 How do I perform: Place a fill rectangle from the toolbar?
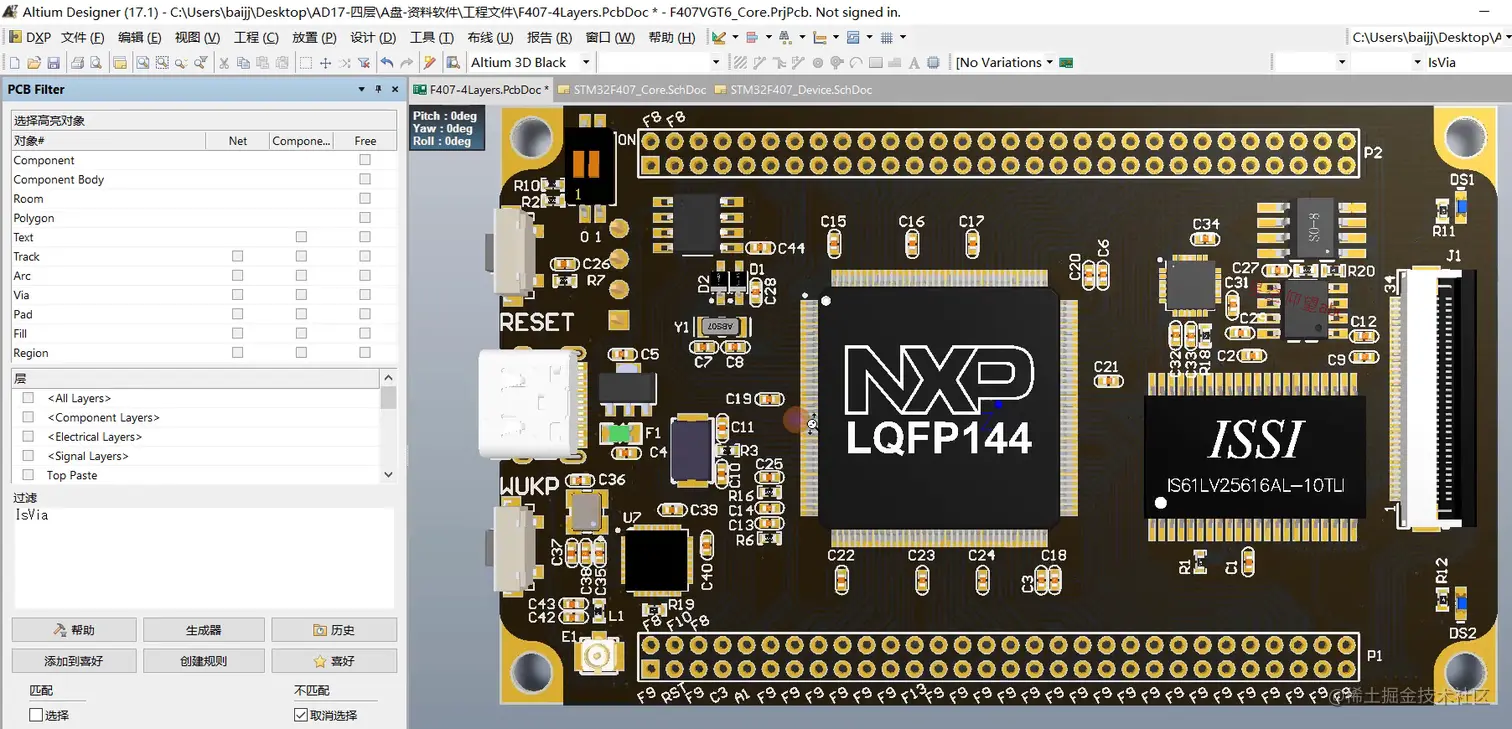tap(876, 62)
